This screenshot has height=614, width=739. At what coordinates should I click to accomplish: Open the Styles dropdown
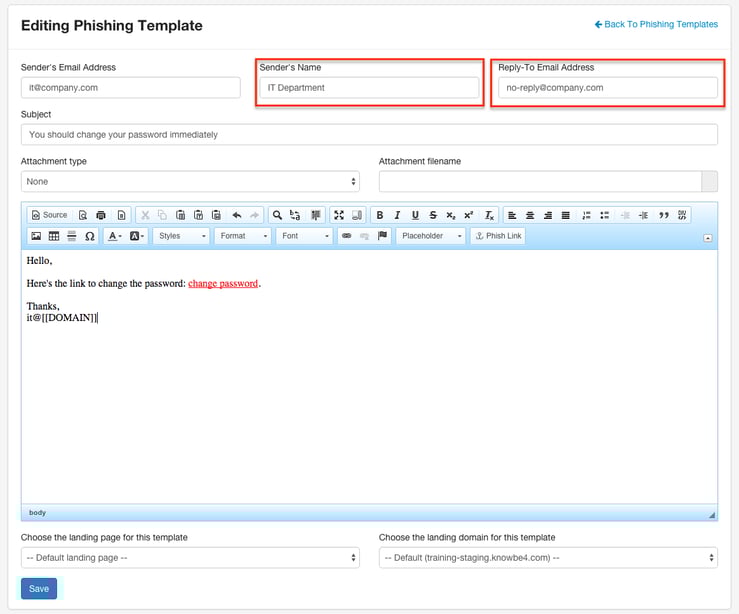(x=182, y=236)
